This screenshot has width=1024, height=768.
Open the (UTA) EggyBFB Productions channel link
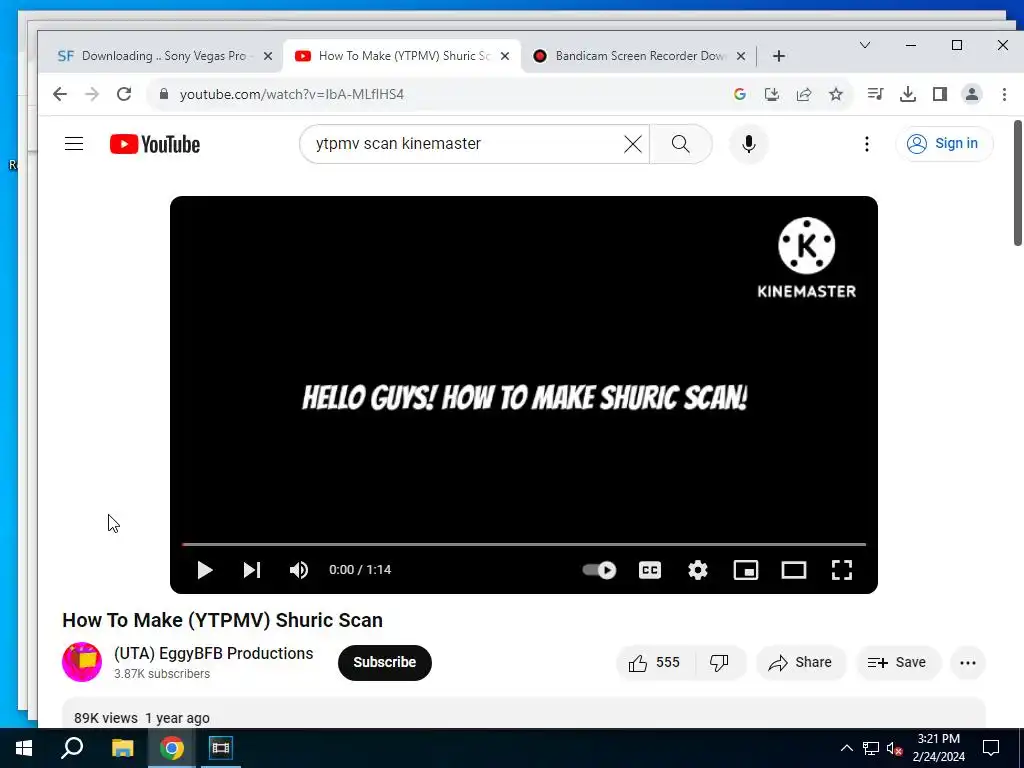click(x=214, y=653)
